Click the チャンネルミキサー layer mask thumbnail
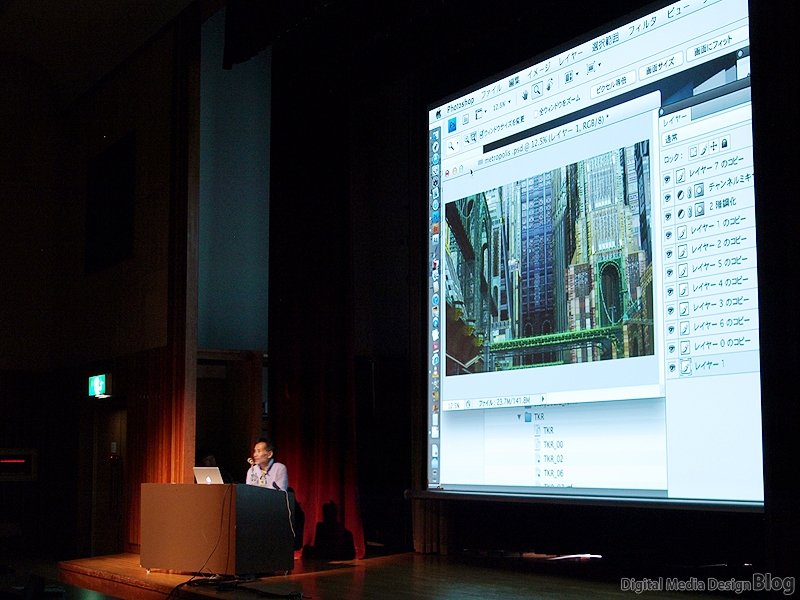This screenshot has height=600, width=800. pyautogui.click(x=699, y=190)
